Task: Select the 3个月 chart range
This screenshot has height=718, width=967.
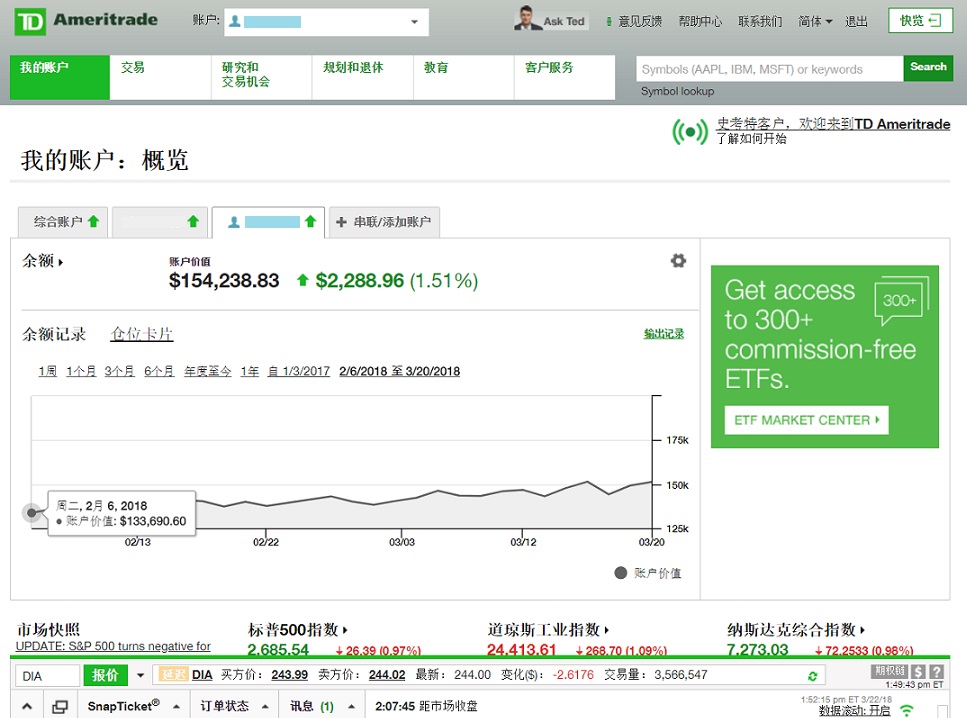Action: (x=119, y=371)
